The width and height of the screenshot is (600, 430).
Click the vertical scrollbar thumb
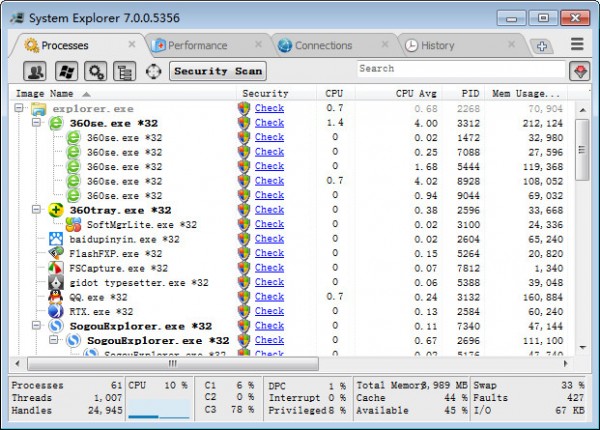pos(582,150)
